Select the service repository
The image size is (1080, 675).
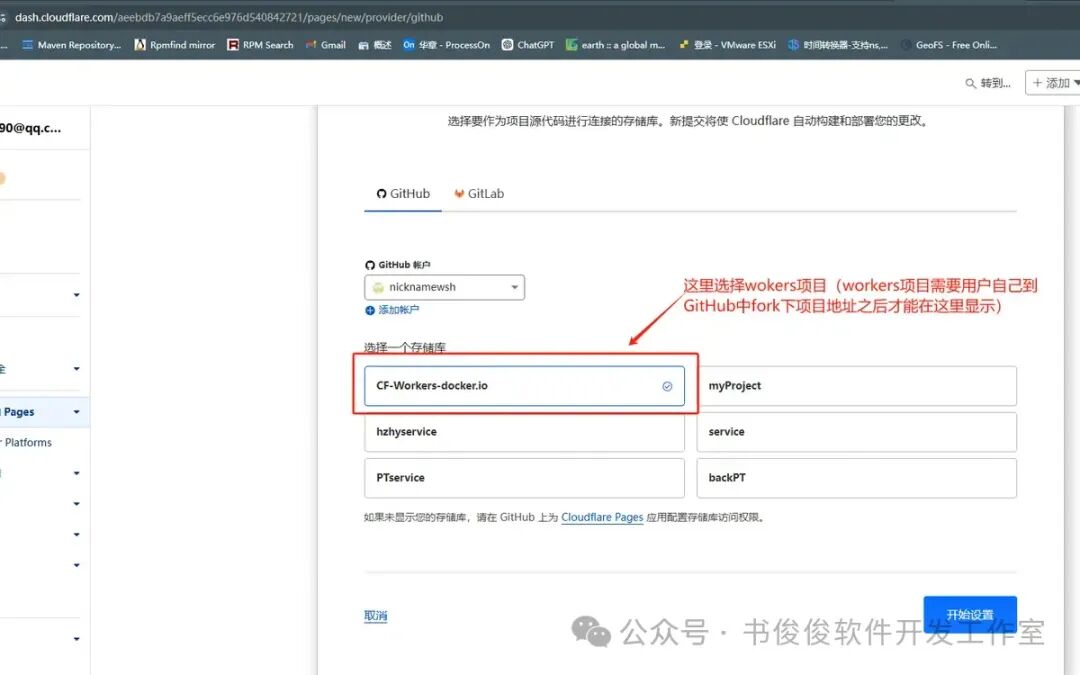tap(856, 432)
